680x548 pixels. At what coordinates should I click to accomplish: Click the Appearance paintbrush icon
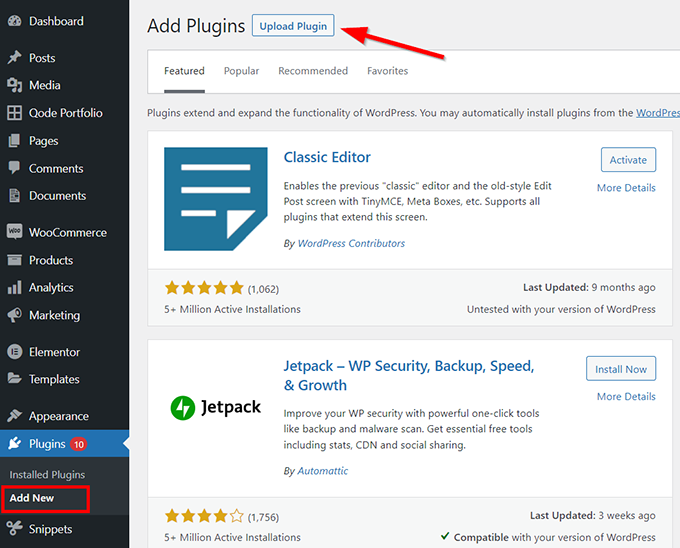pyautogui.click(x=14, y=415)
